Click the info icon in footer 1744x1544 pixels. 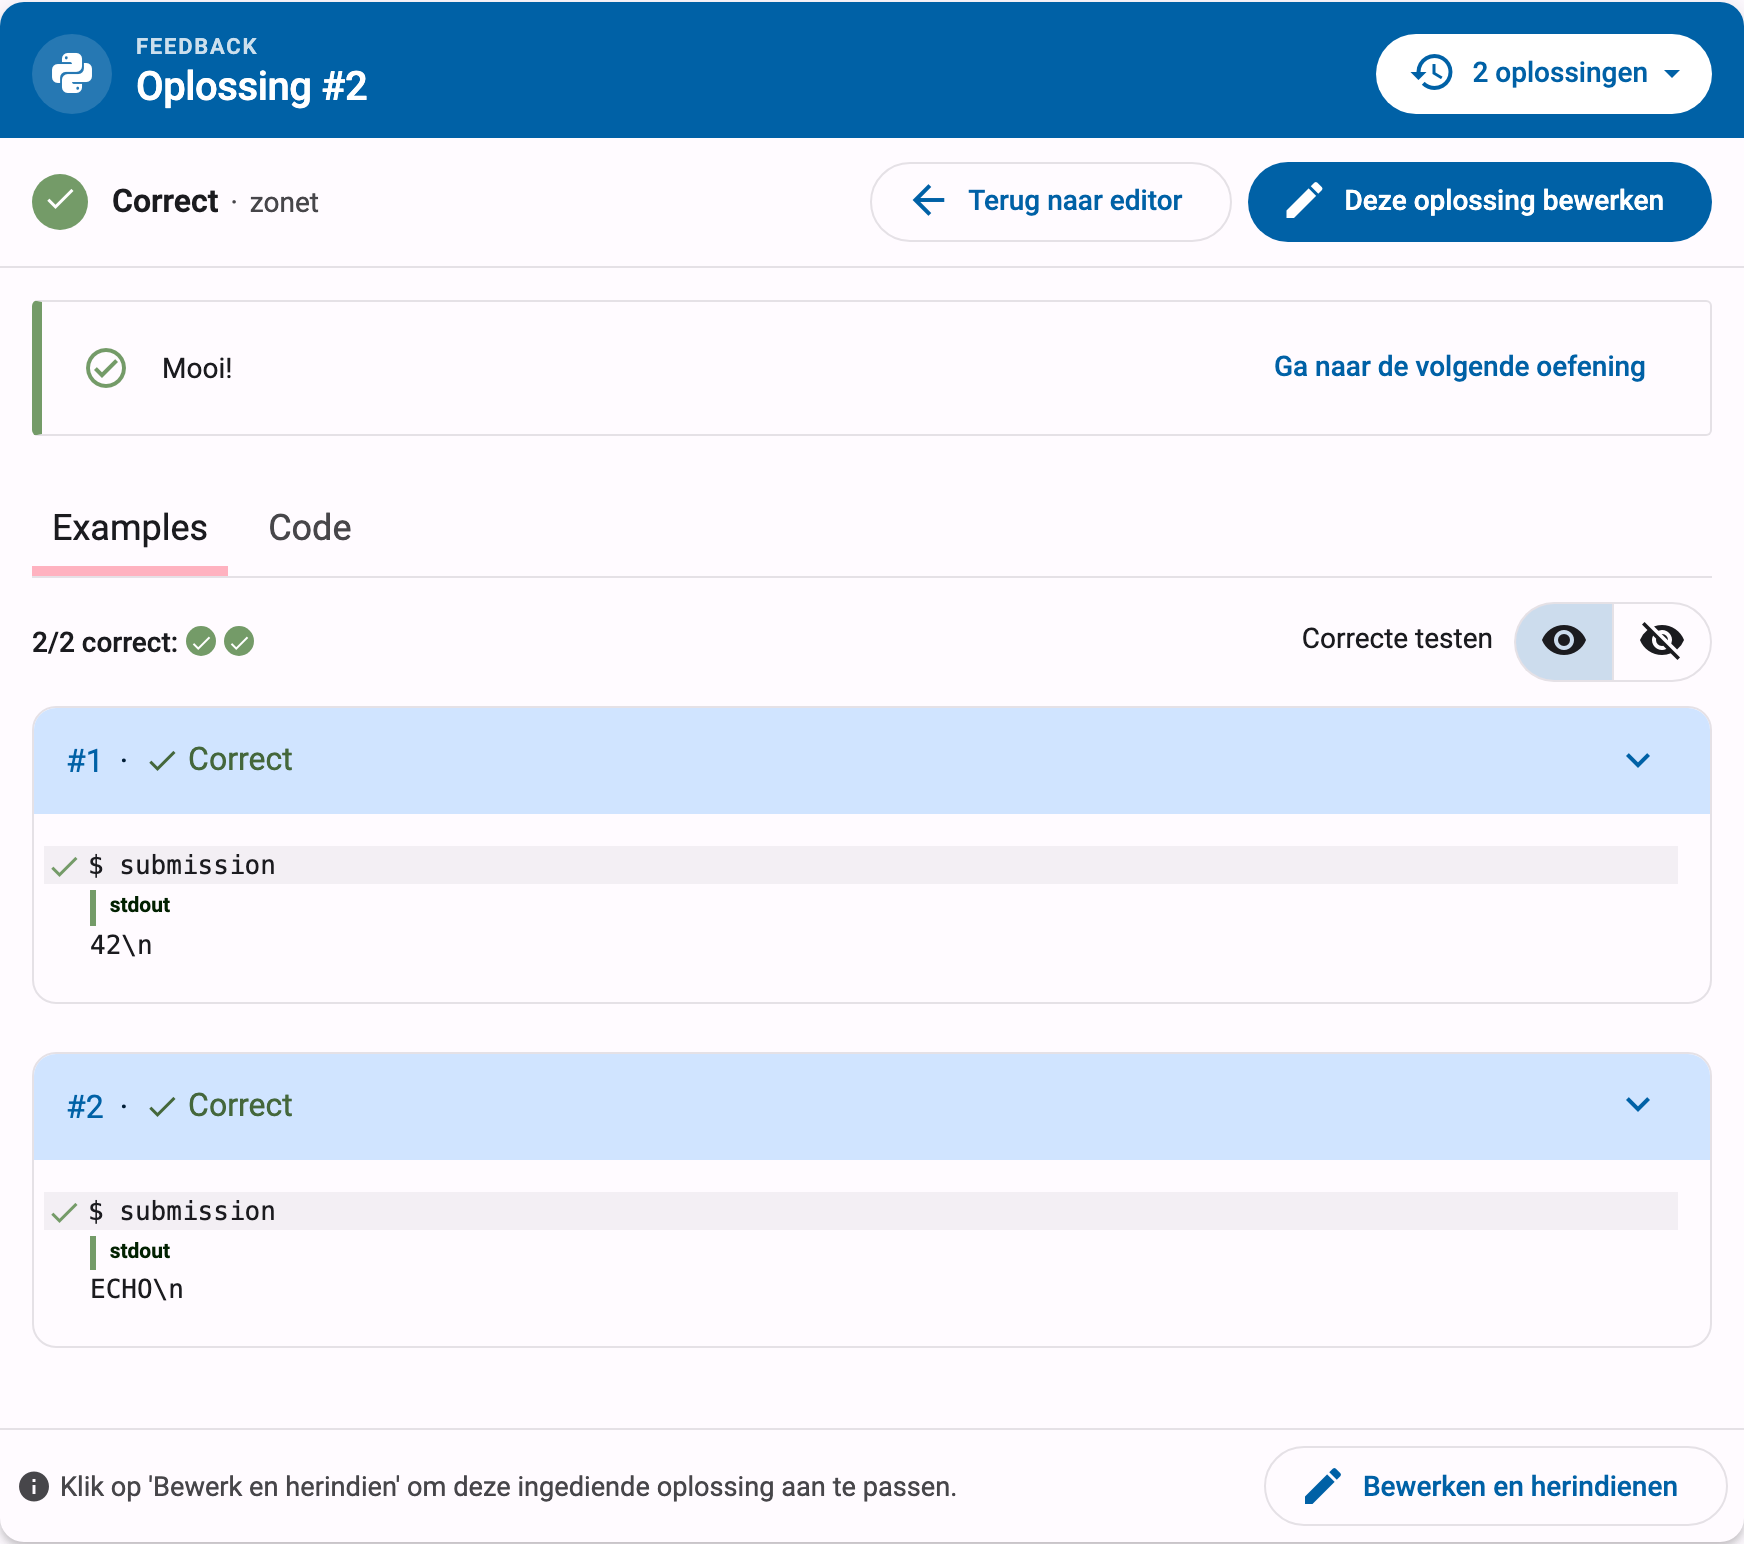tap(34, 1487)
